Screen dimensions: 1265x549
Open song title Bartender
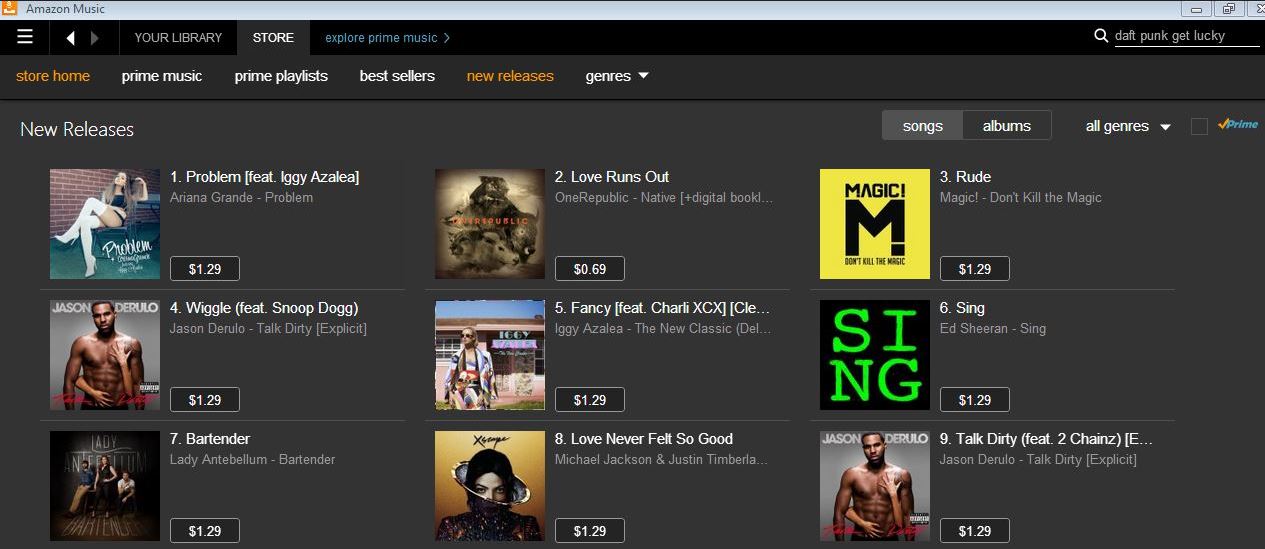[x=210, y=439]
